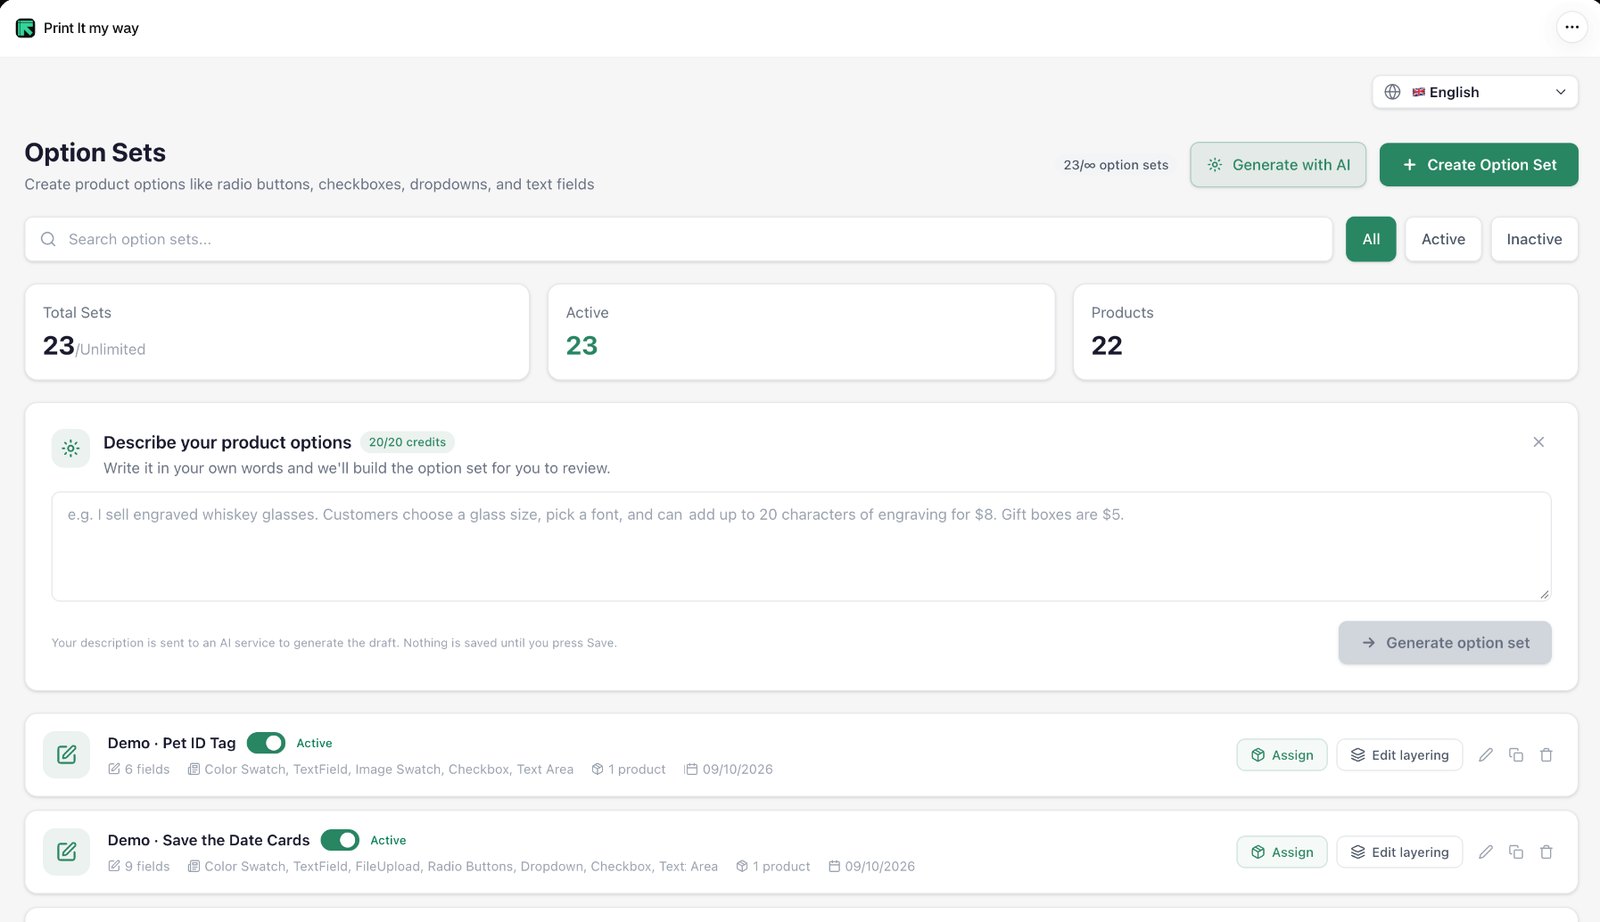The image size is (1600, 922).
Task: Click '6 fields' in Pet ID Tag row
Action: coord(139,769)
